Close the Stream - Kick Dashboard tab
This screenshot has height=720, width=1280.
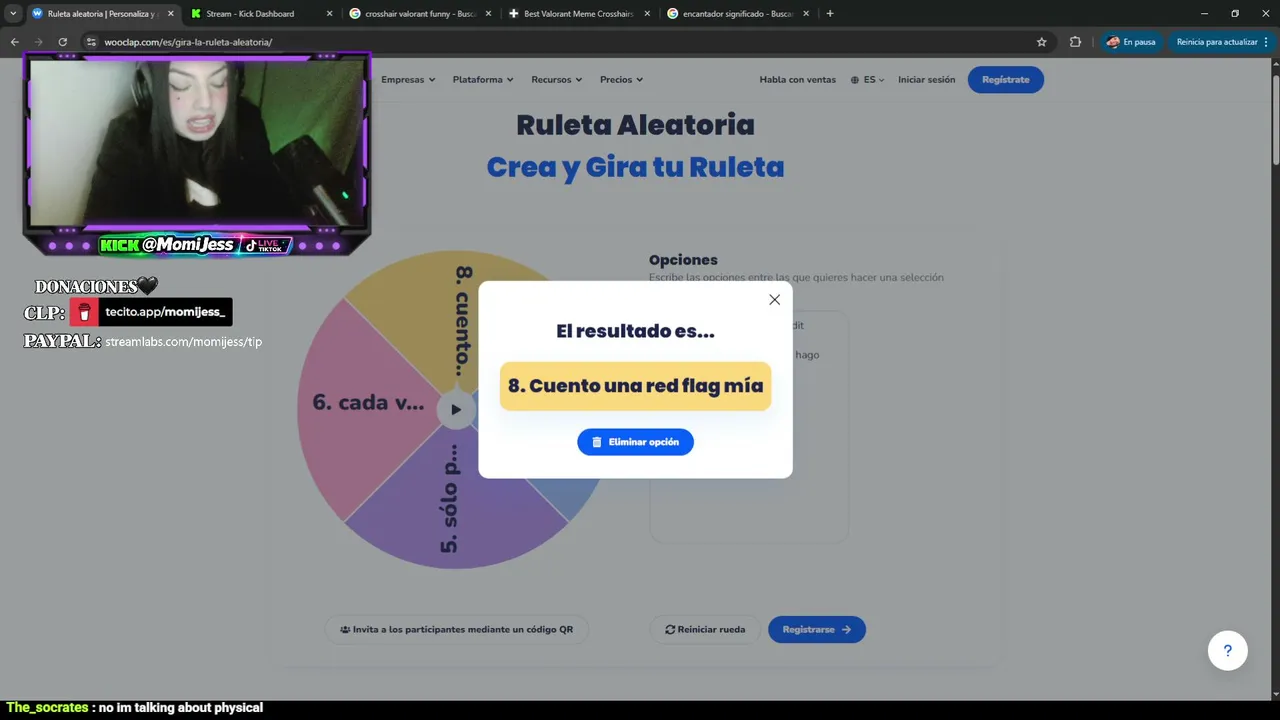[x=329, y=14]
